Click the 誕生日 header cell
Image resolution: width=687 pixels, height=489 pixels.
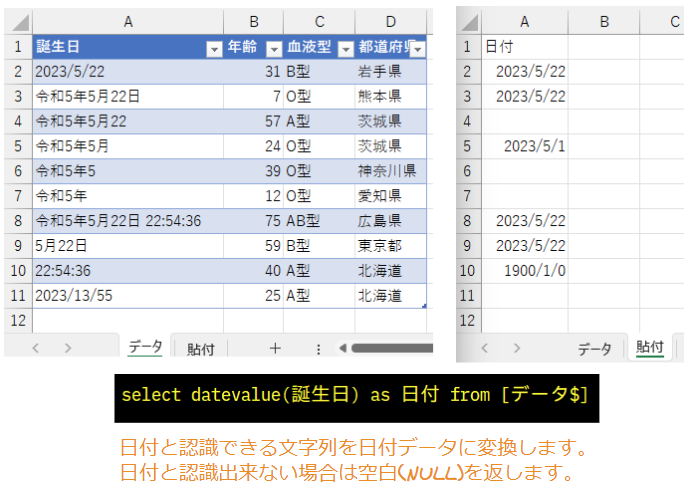(x=128, y=47)
